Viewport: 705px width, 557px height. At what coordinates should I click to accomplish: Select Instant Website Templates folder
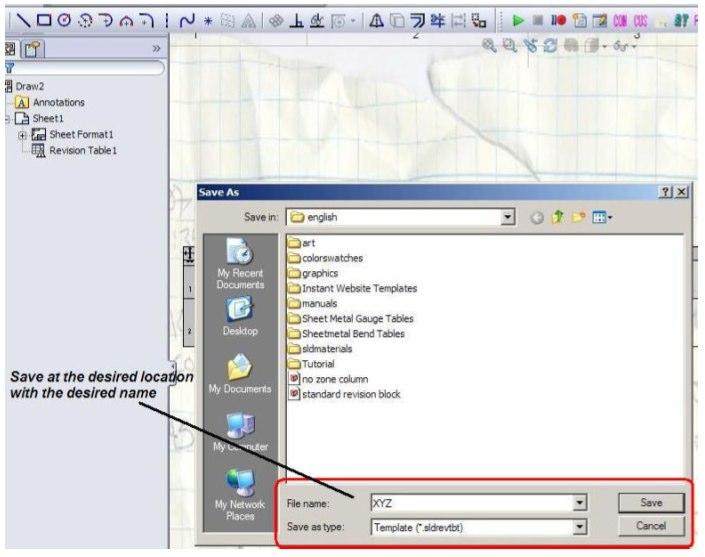click(352, 289)
